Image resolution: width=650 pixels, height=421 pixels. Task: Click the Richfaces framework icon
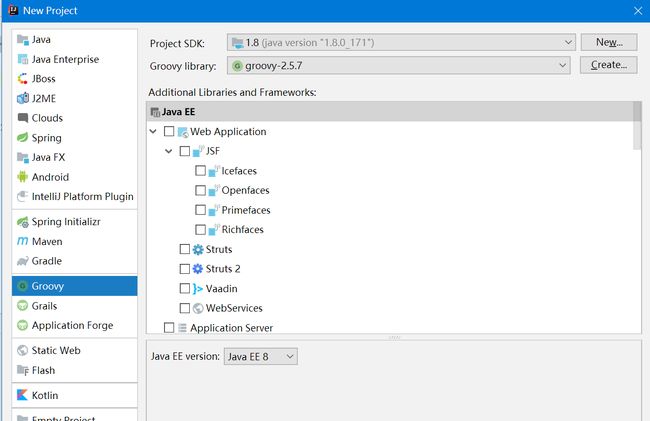pos(213,230)
